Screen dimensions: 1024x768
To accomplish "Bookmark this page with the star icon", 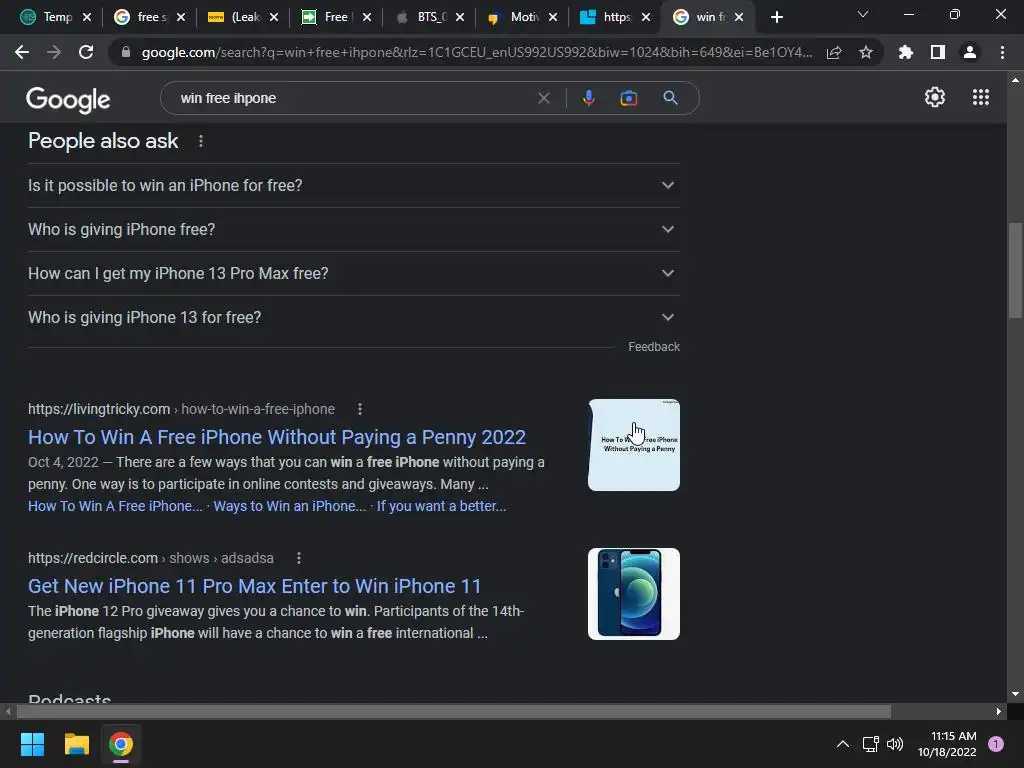I will point(866,52).
